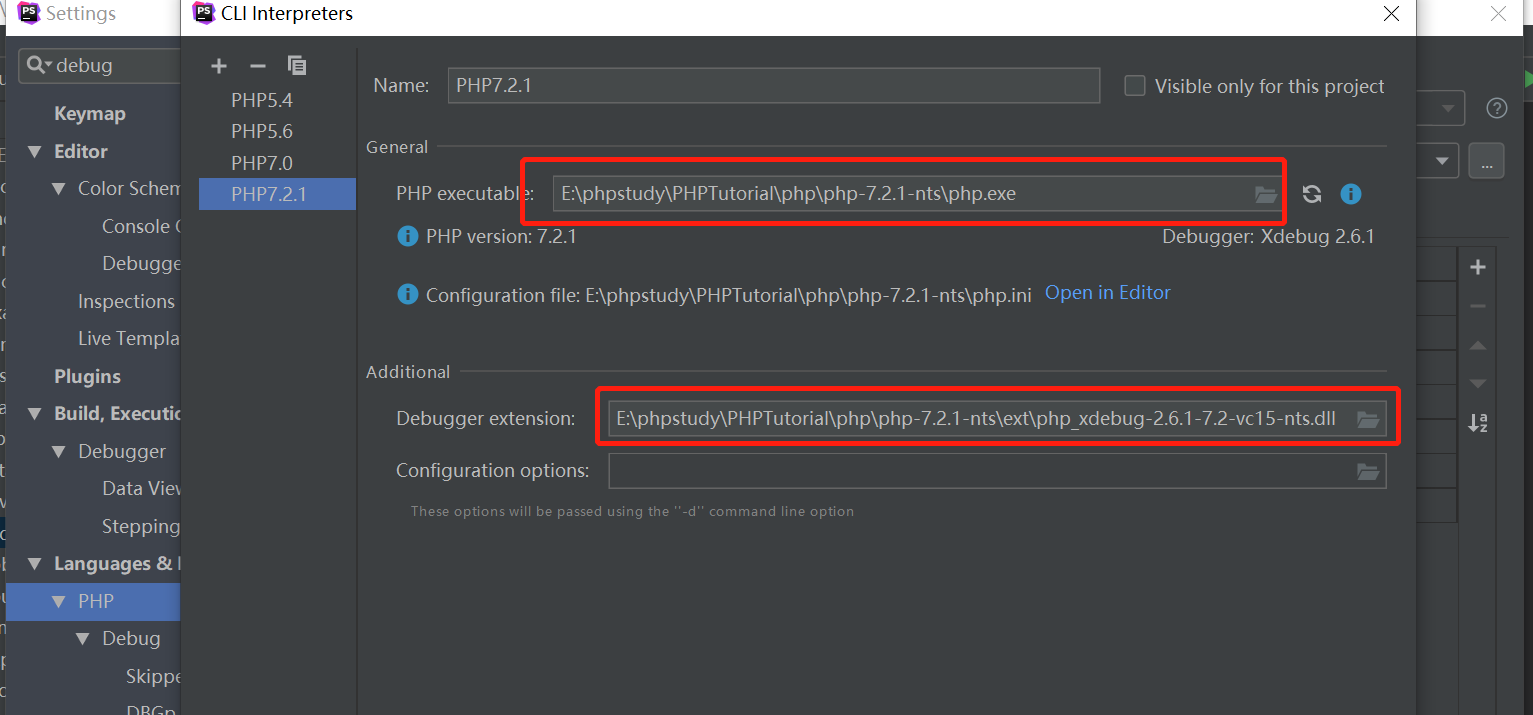Click the move up arrow in Settings panel
1533x715 pixels.
[x=1478, y=345]
